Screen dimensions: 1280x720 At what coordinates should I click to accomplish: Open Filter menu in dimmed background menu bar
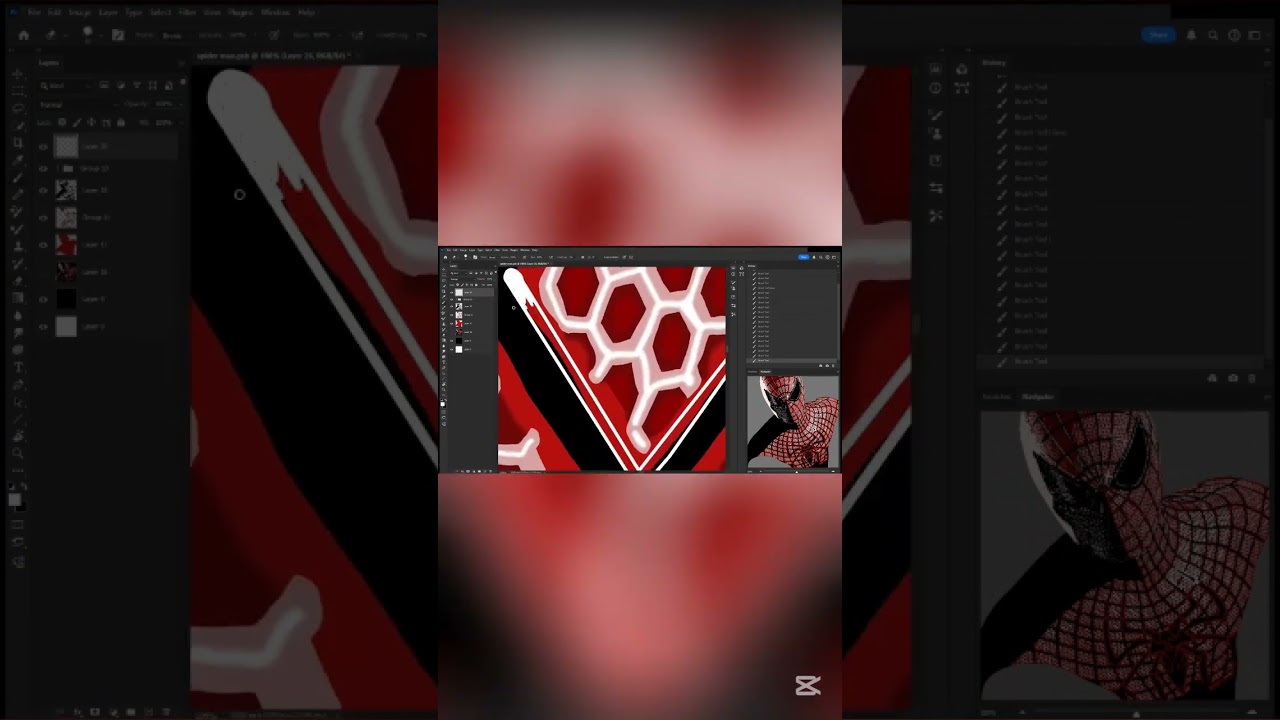(x=187, y=12)
